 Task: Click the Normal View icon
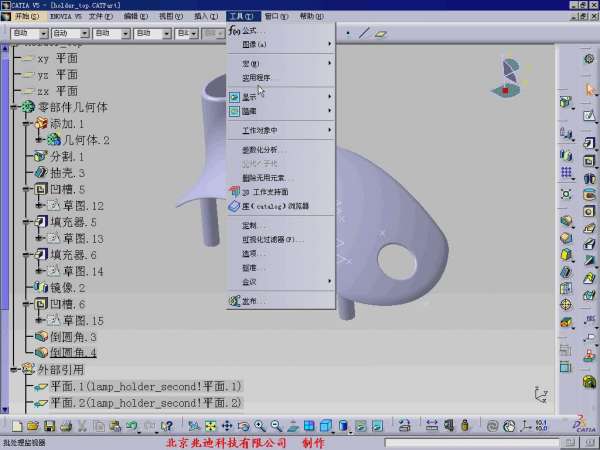pyautogui.click(x=293, y=426)
